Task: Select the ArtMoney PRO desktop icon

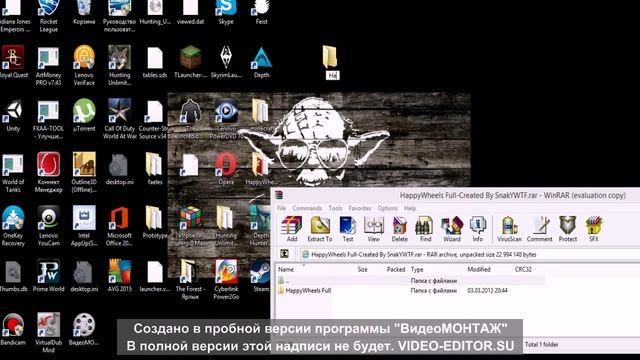Action: (49, 65)
